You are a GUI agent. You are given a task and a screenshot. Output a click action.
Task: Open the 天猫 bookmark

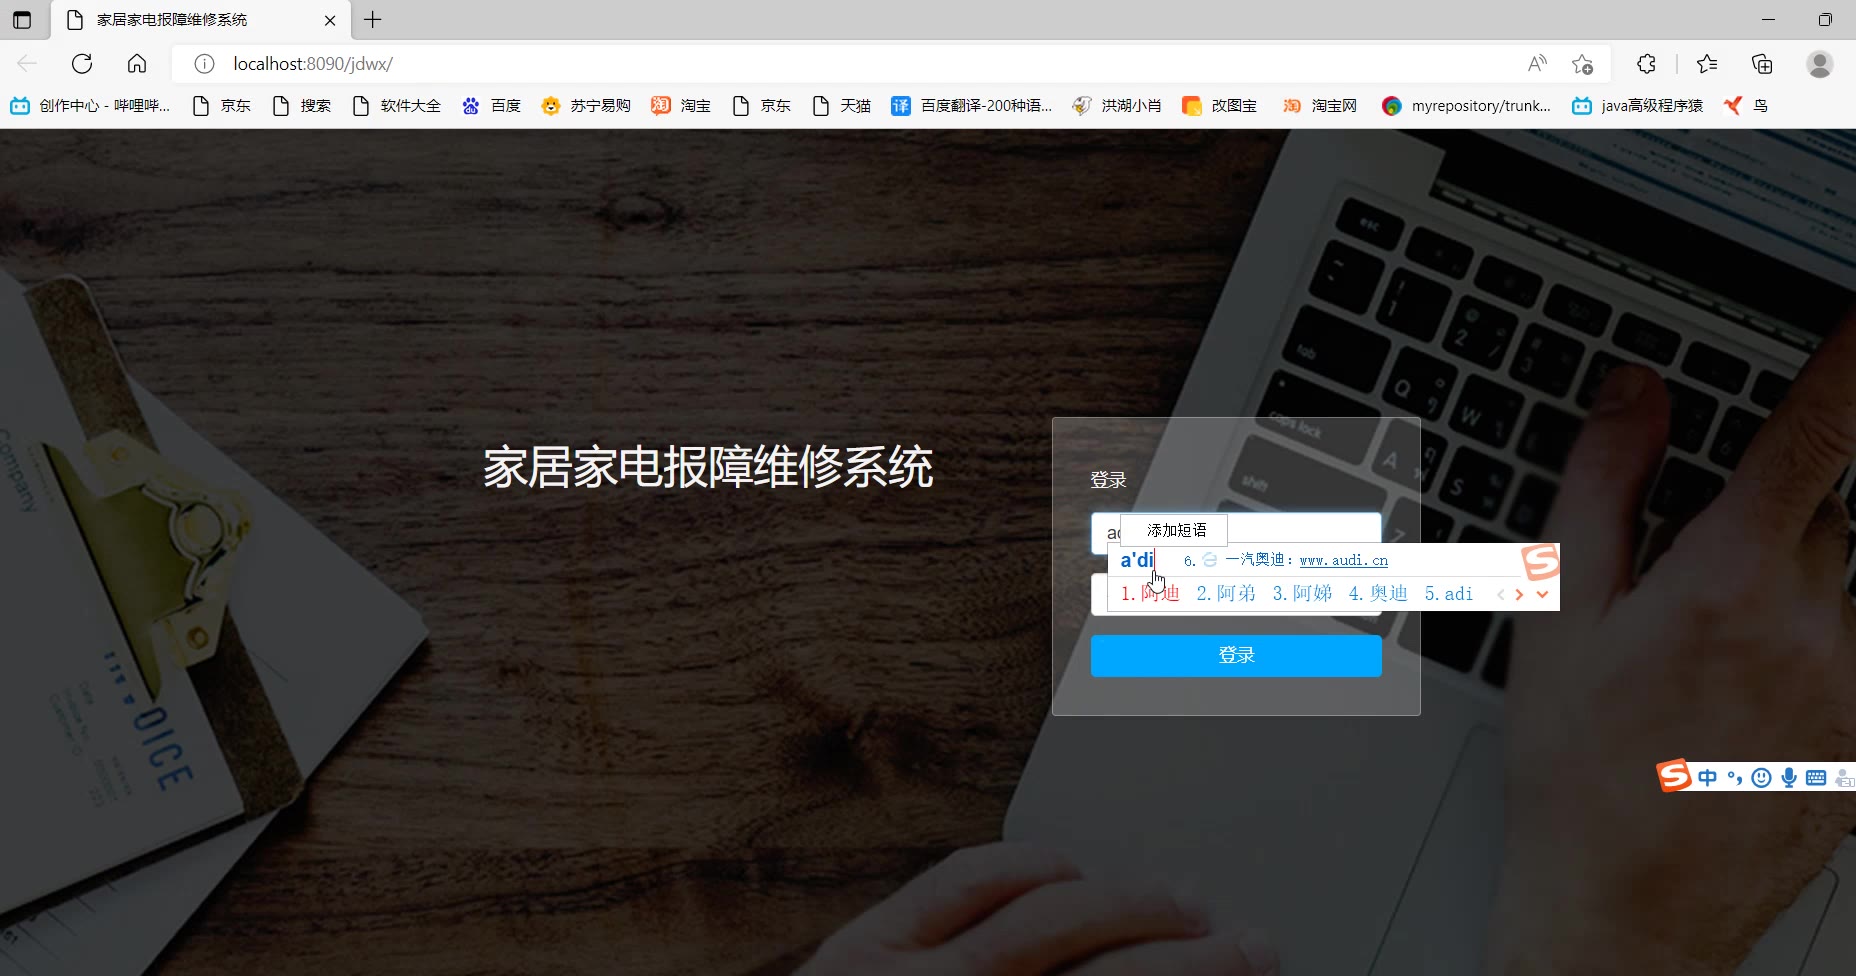click(841, 106)
